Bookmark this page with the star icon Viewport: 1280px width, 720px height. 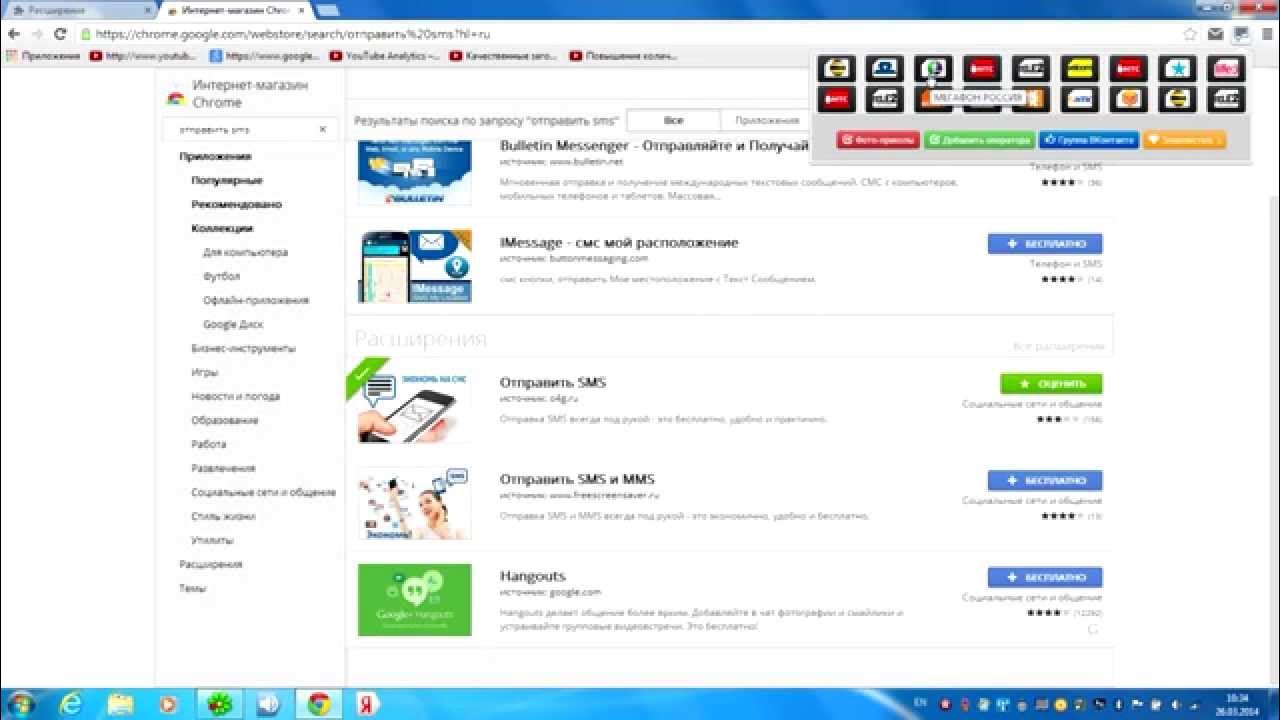[1190, 34]
